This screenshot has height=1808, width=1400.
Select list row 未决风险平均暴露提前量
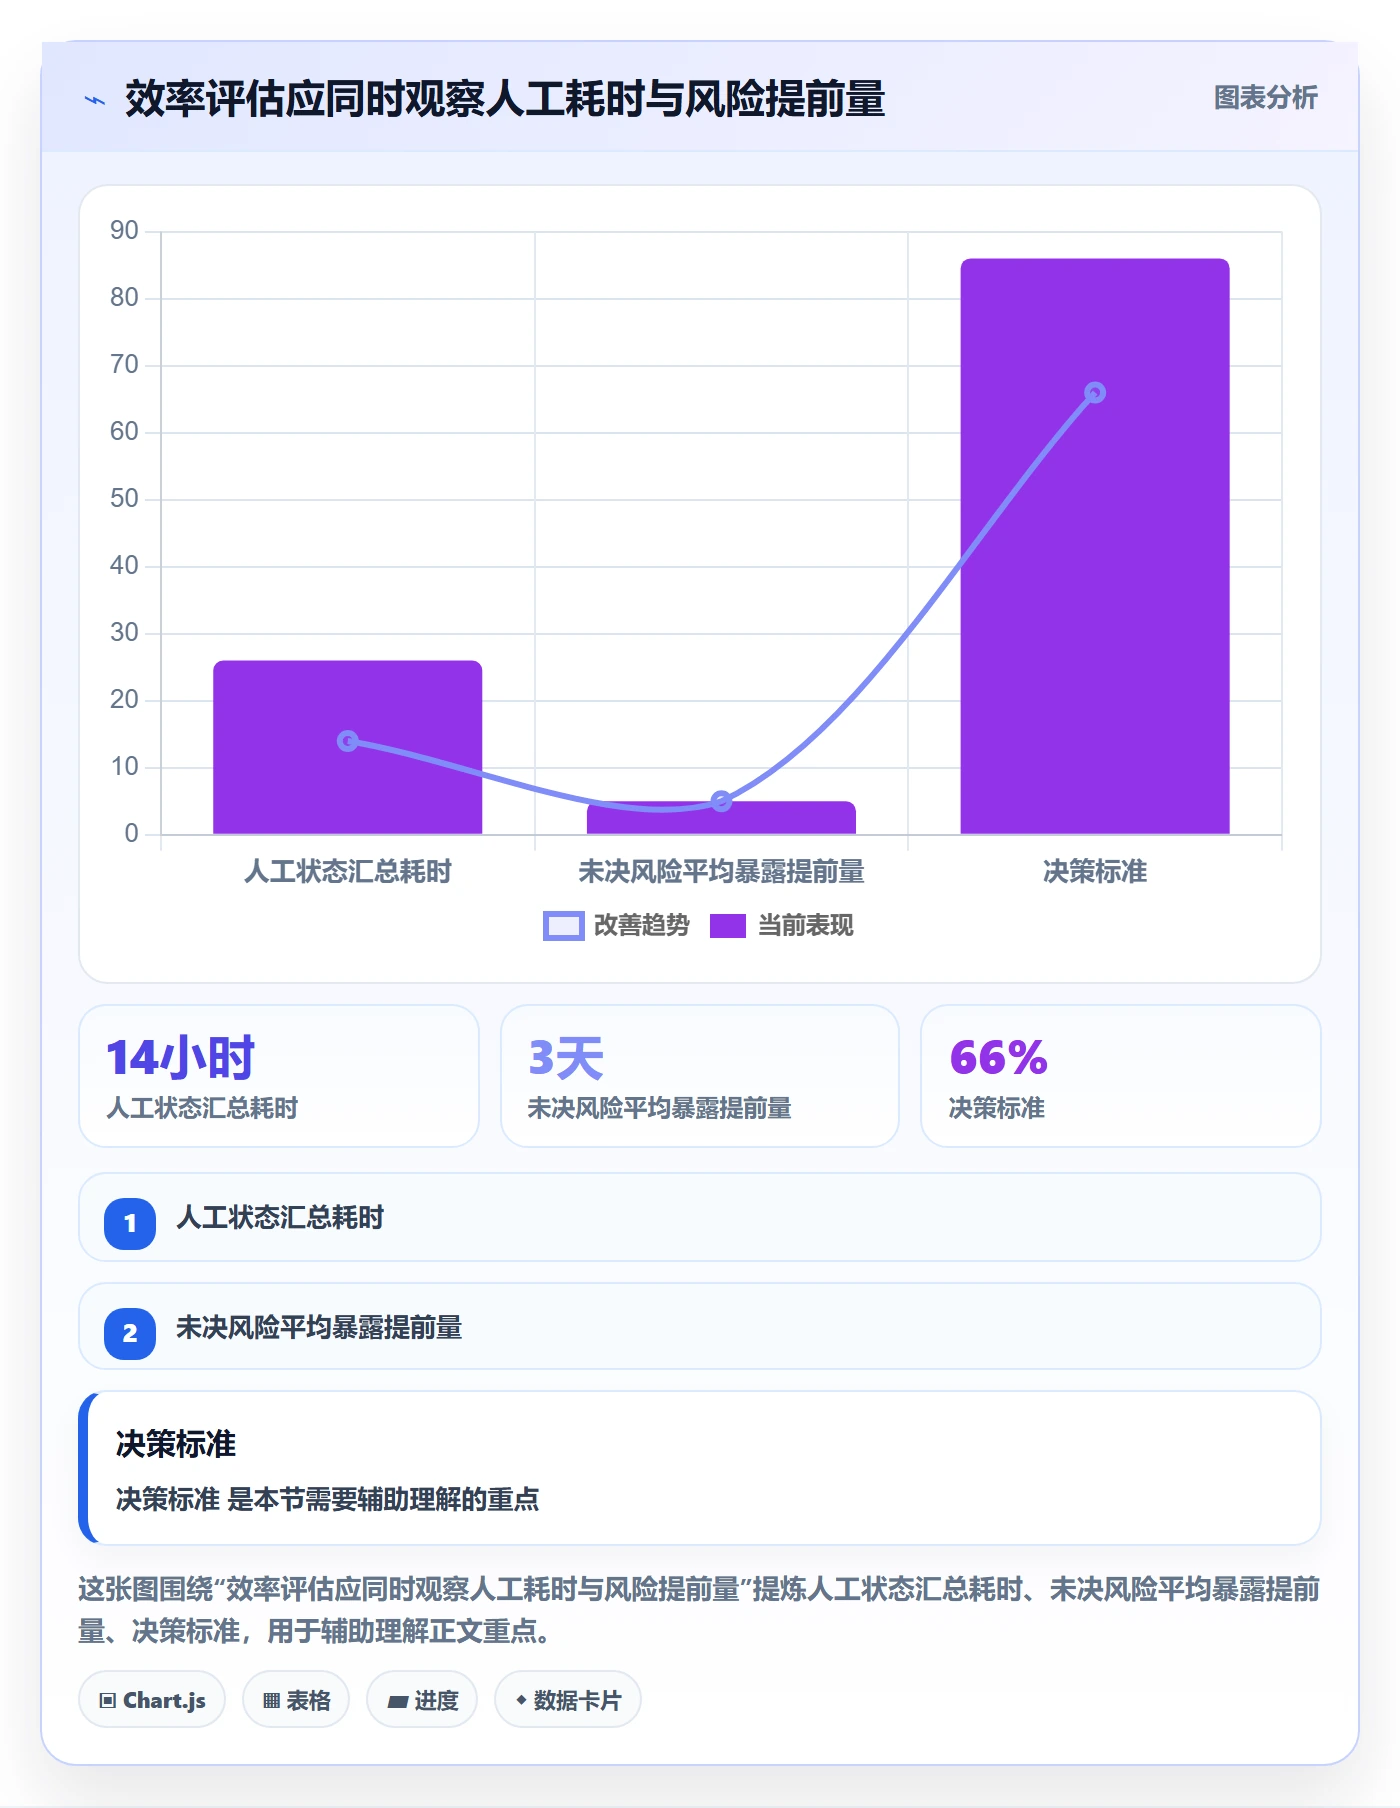point(700,1327)
